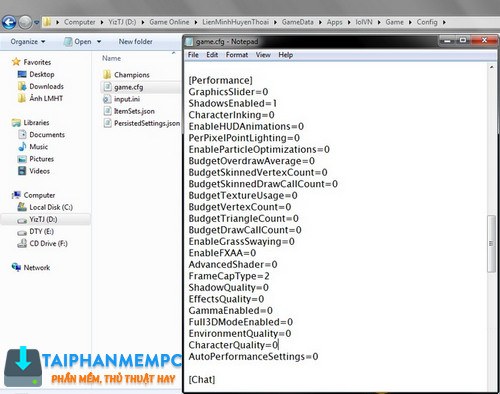Open the Notepad File menu
500x394 pixels.
pyautogui.click(x=193, y=55)
